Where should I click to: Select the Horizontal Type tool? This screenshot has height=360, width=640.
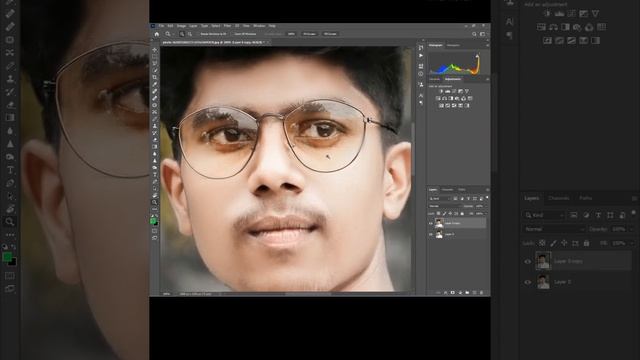[x=155, y=174]
